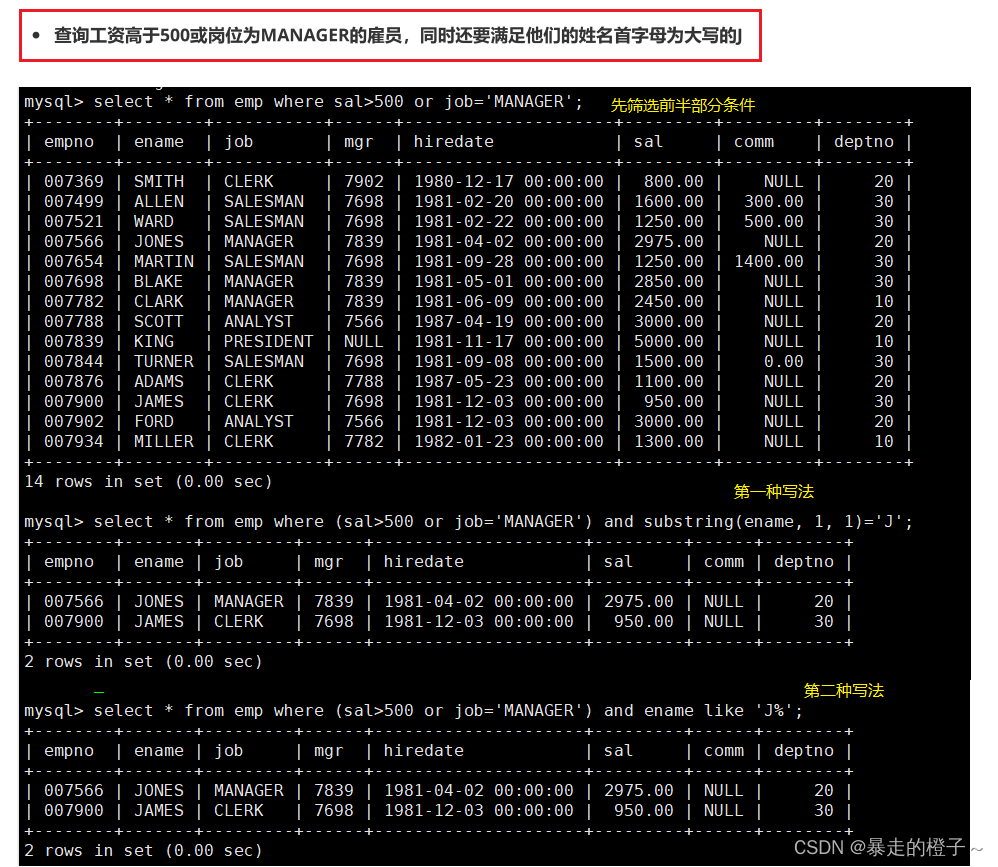Click yellow note 先筛选前半部分条件

[682, 105]
